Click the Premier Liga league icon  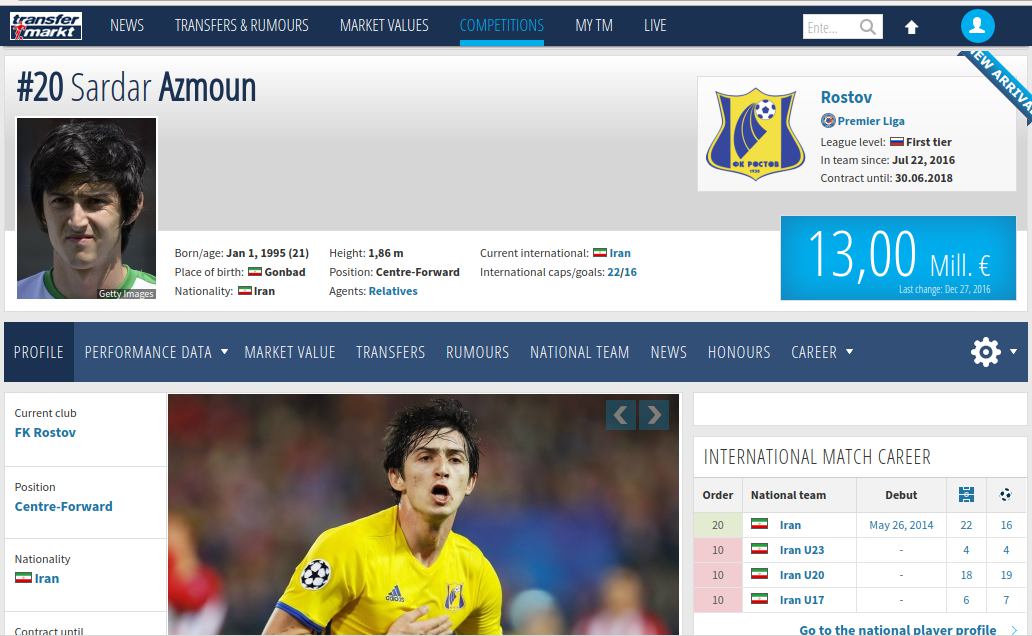click(828, 120)
